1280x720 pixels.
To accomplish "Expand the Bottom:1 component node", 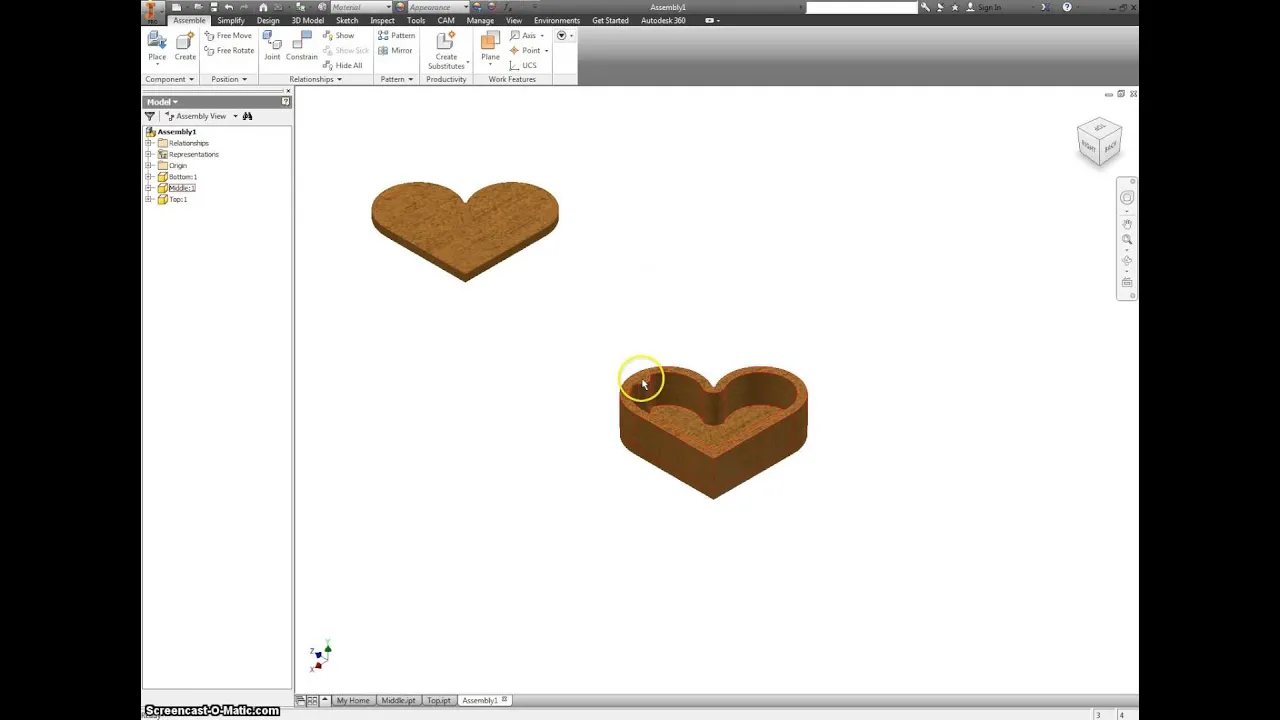I will 150,177.
